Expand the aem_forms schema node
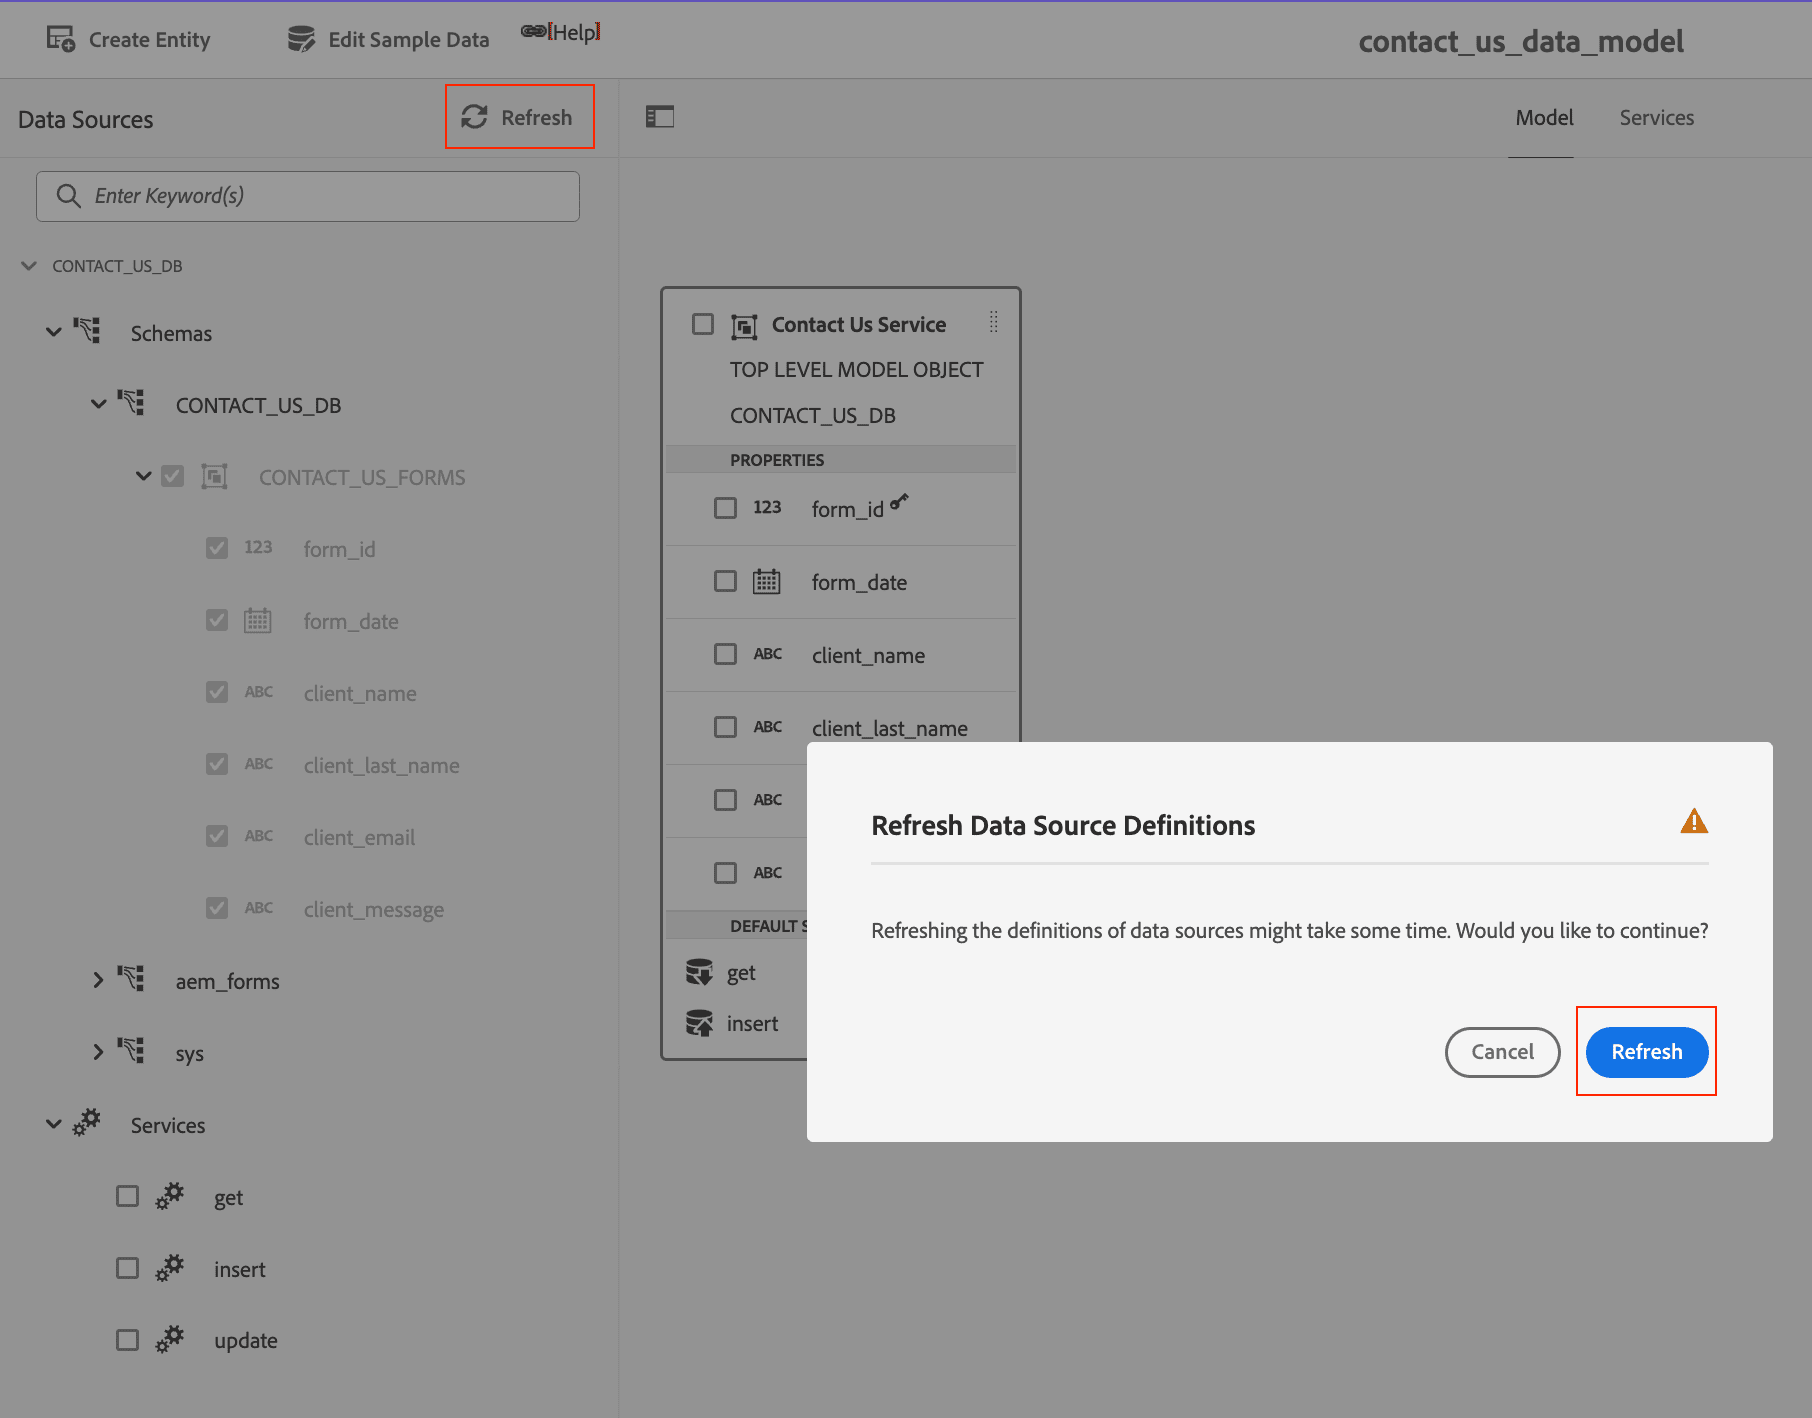This screenshot has width=1812, height=1418. 98,980
